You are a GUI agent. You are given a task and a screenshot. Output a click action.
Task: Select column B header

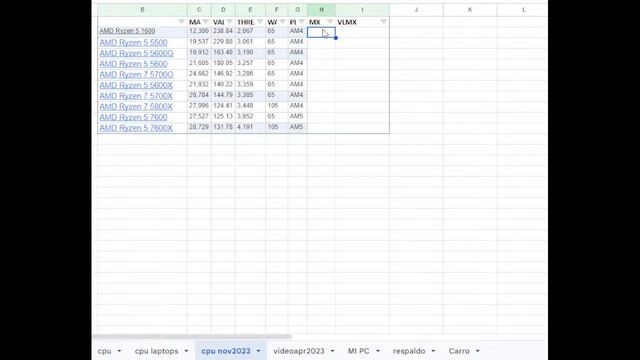pos(142,10)
